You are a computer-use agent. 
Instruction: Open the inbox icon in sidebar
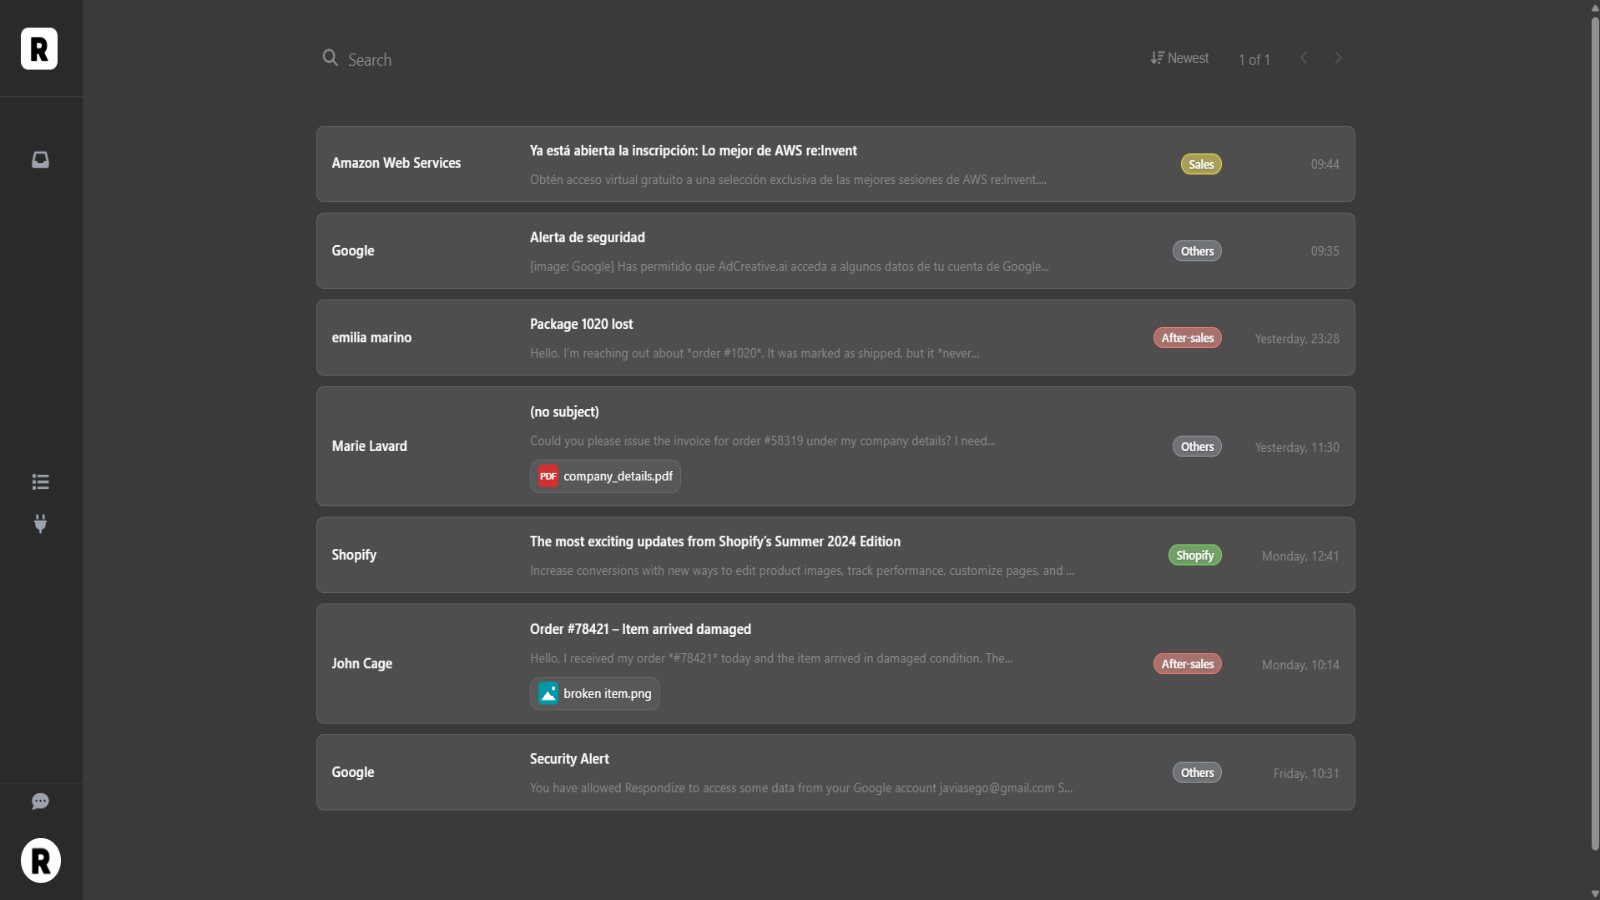click(40, 160)
